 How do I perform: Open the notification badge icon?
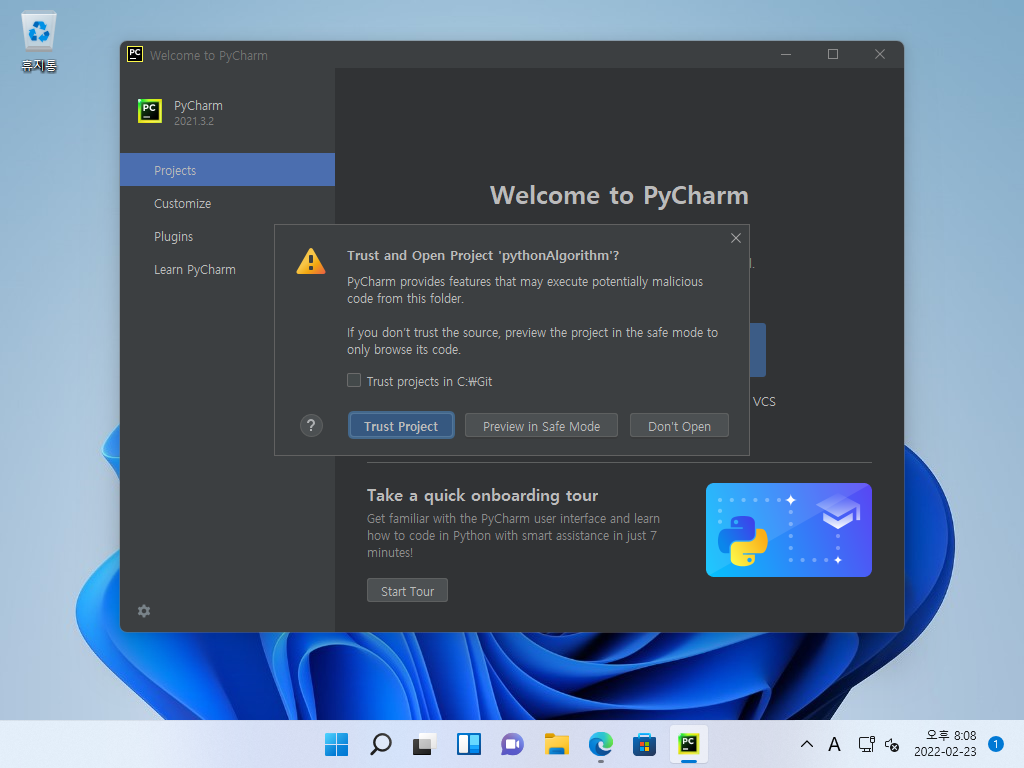995,744
